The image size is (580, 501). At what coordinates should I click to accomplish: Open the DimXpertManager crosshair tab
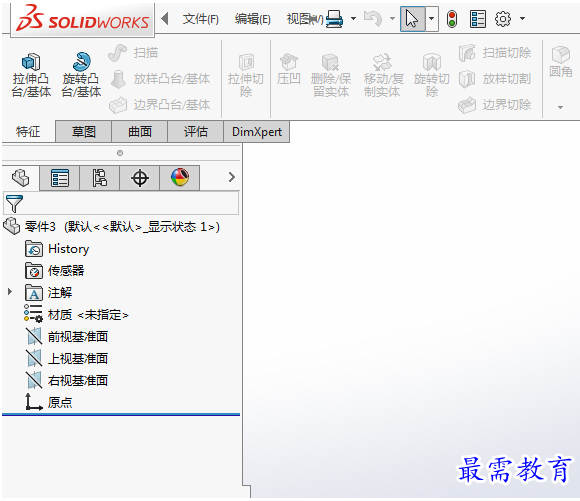point(140,178)
